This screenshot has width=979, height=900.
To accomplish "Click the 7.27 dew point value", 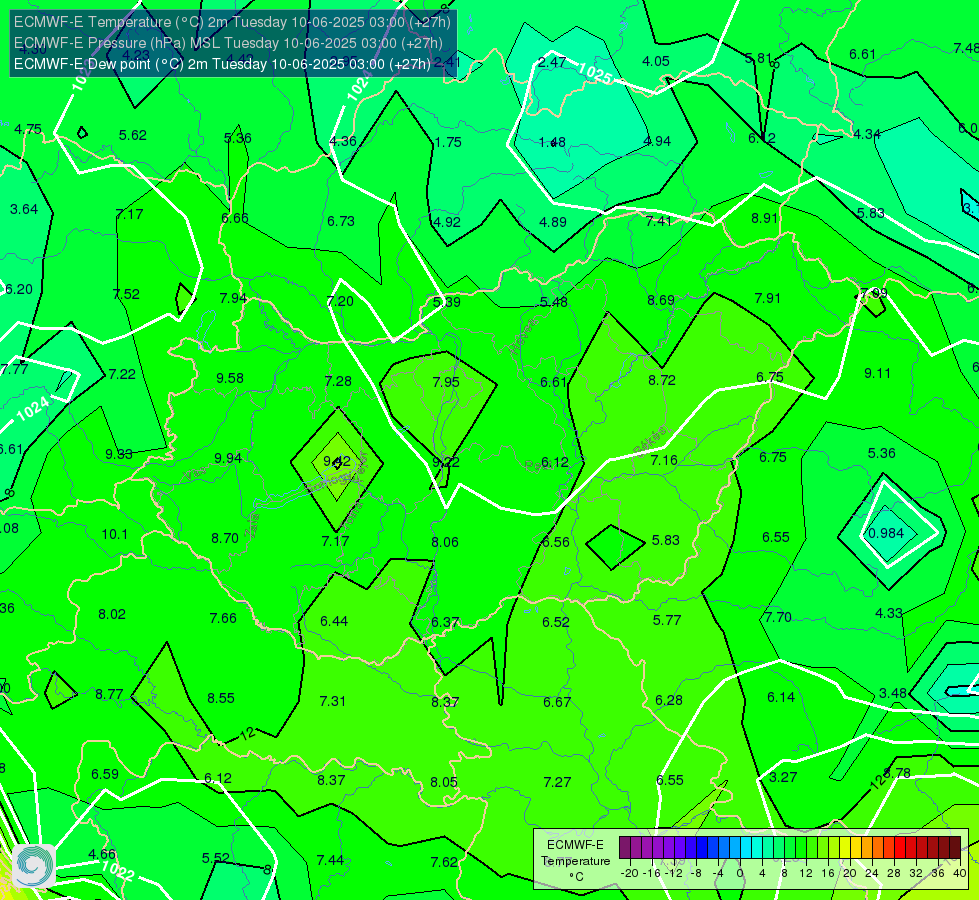I will pyautogui.click(x=557, y=783).
